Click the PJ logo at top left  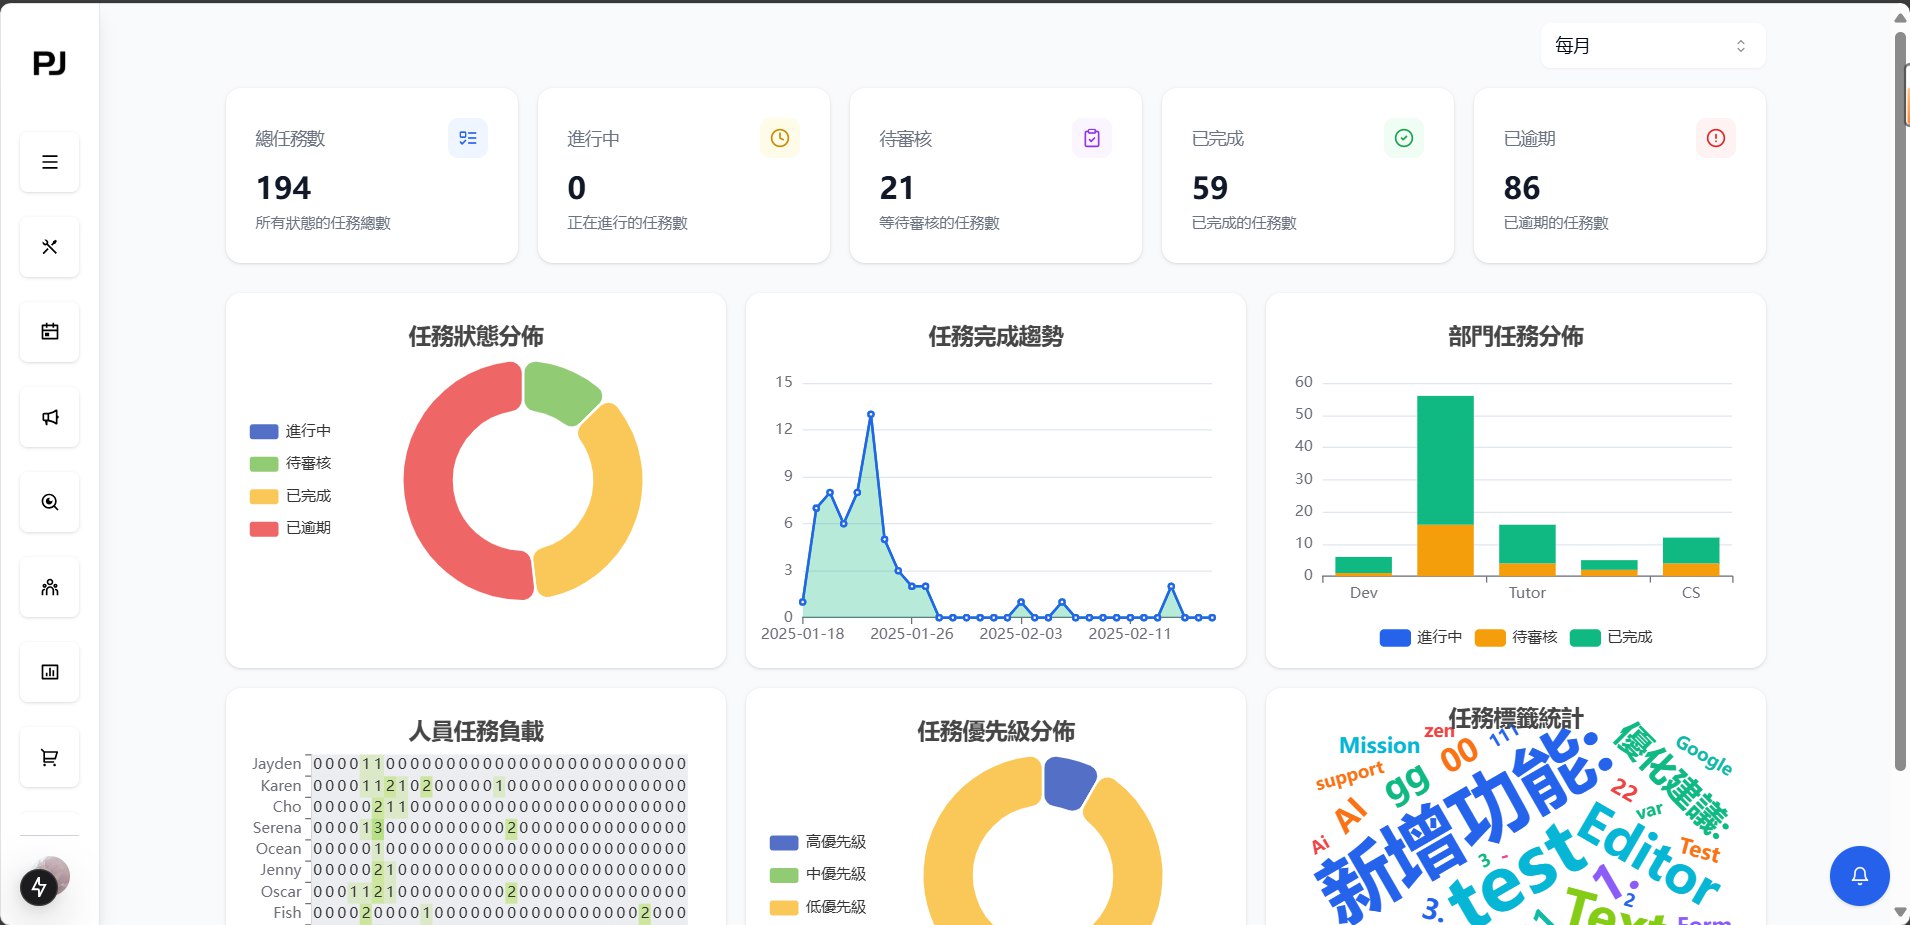(49, 63)
